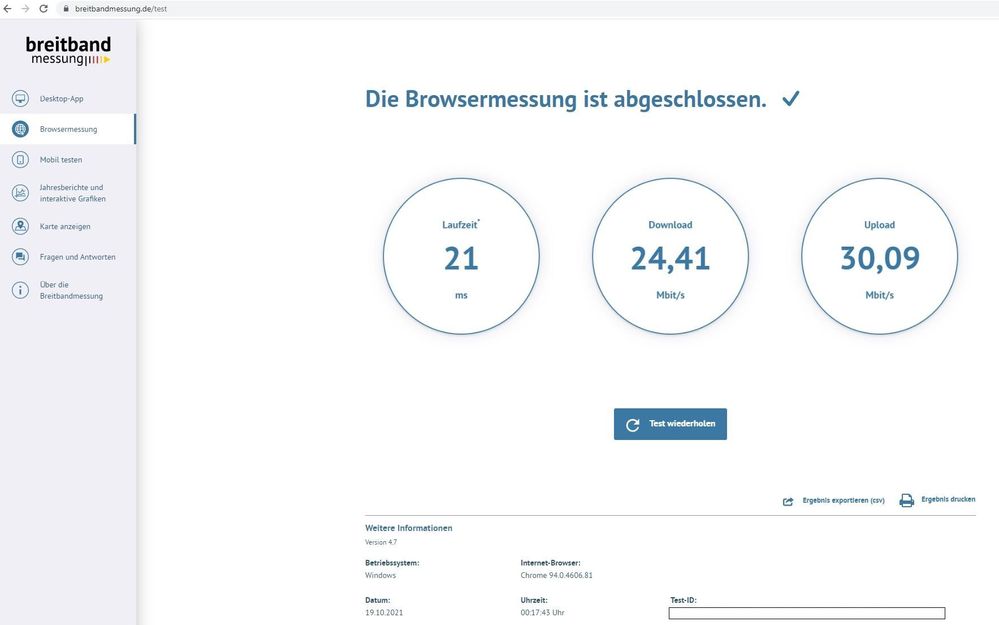
Task: Click the Browsermessung globe icon
Action: pos(20,129)
